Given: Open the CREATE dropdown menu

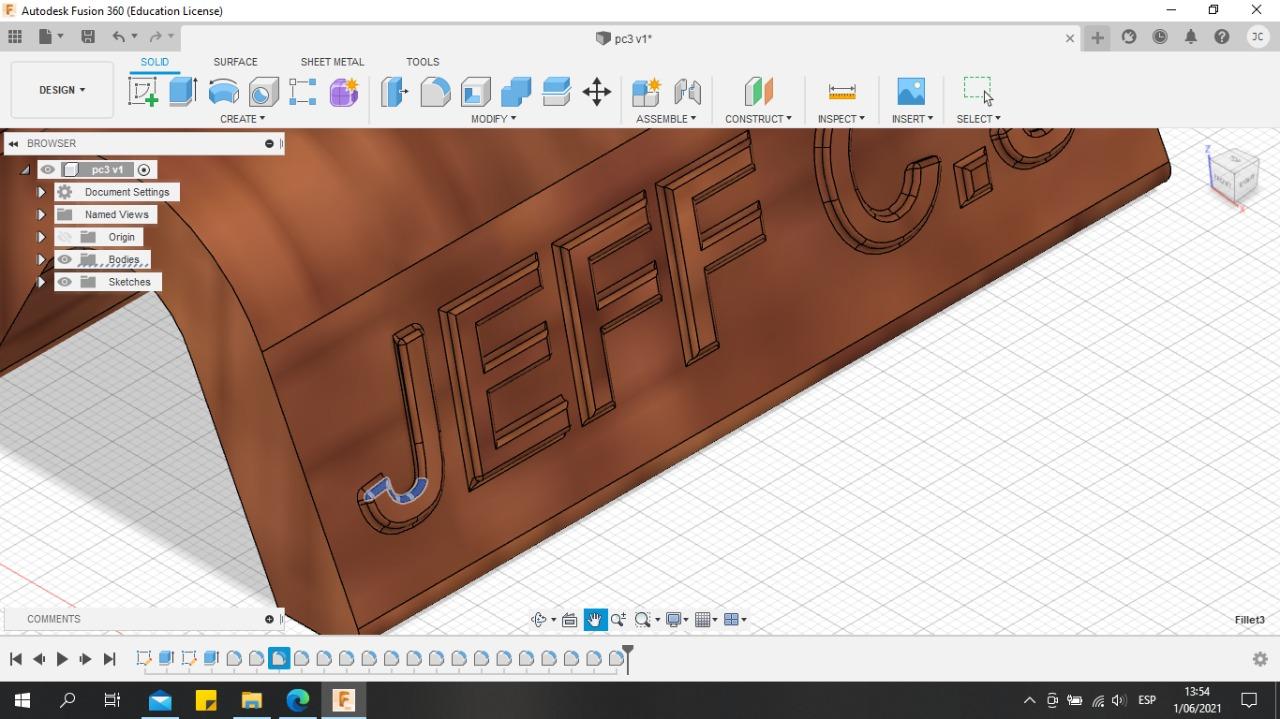Looking at the screenshot, I should click(x=243, y=119).
